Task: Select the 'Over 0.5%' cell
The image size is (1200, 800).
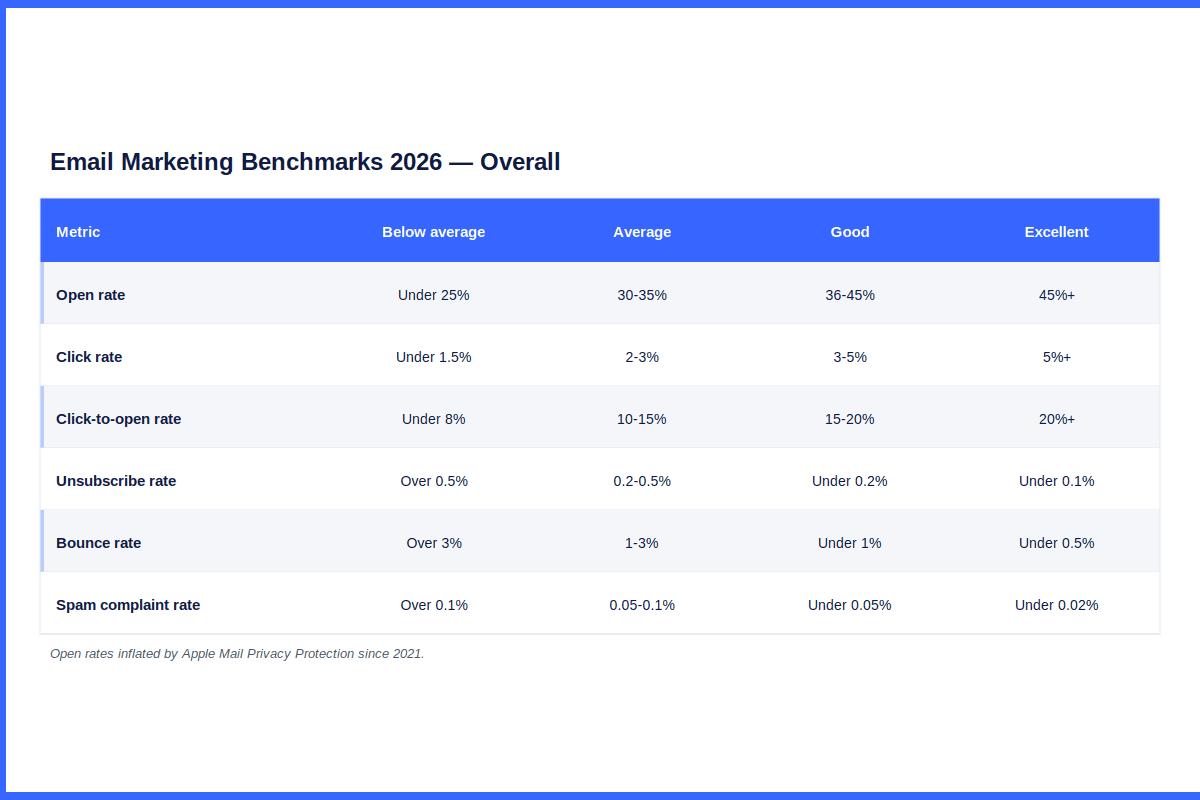Action: coord(434,481)
